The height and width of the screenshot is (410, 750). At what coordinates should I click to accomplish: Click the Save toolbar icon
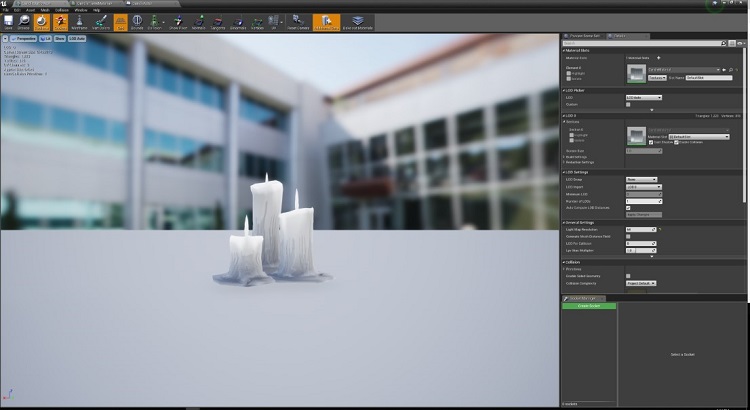[x=9, y=21]
